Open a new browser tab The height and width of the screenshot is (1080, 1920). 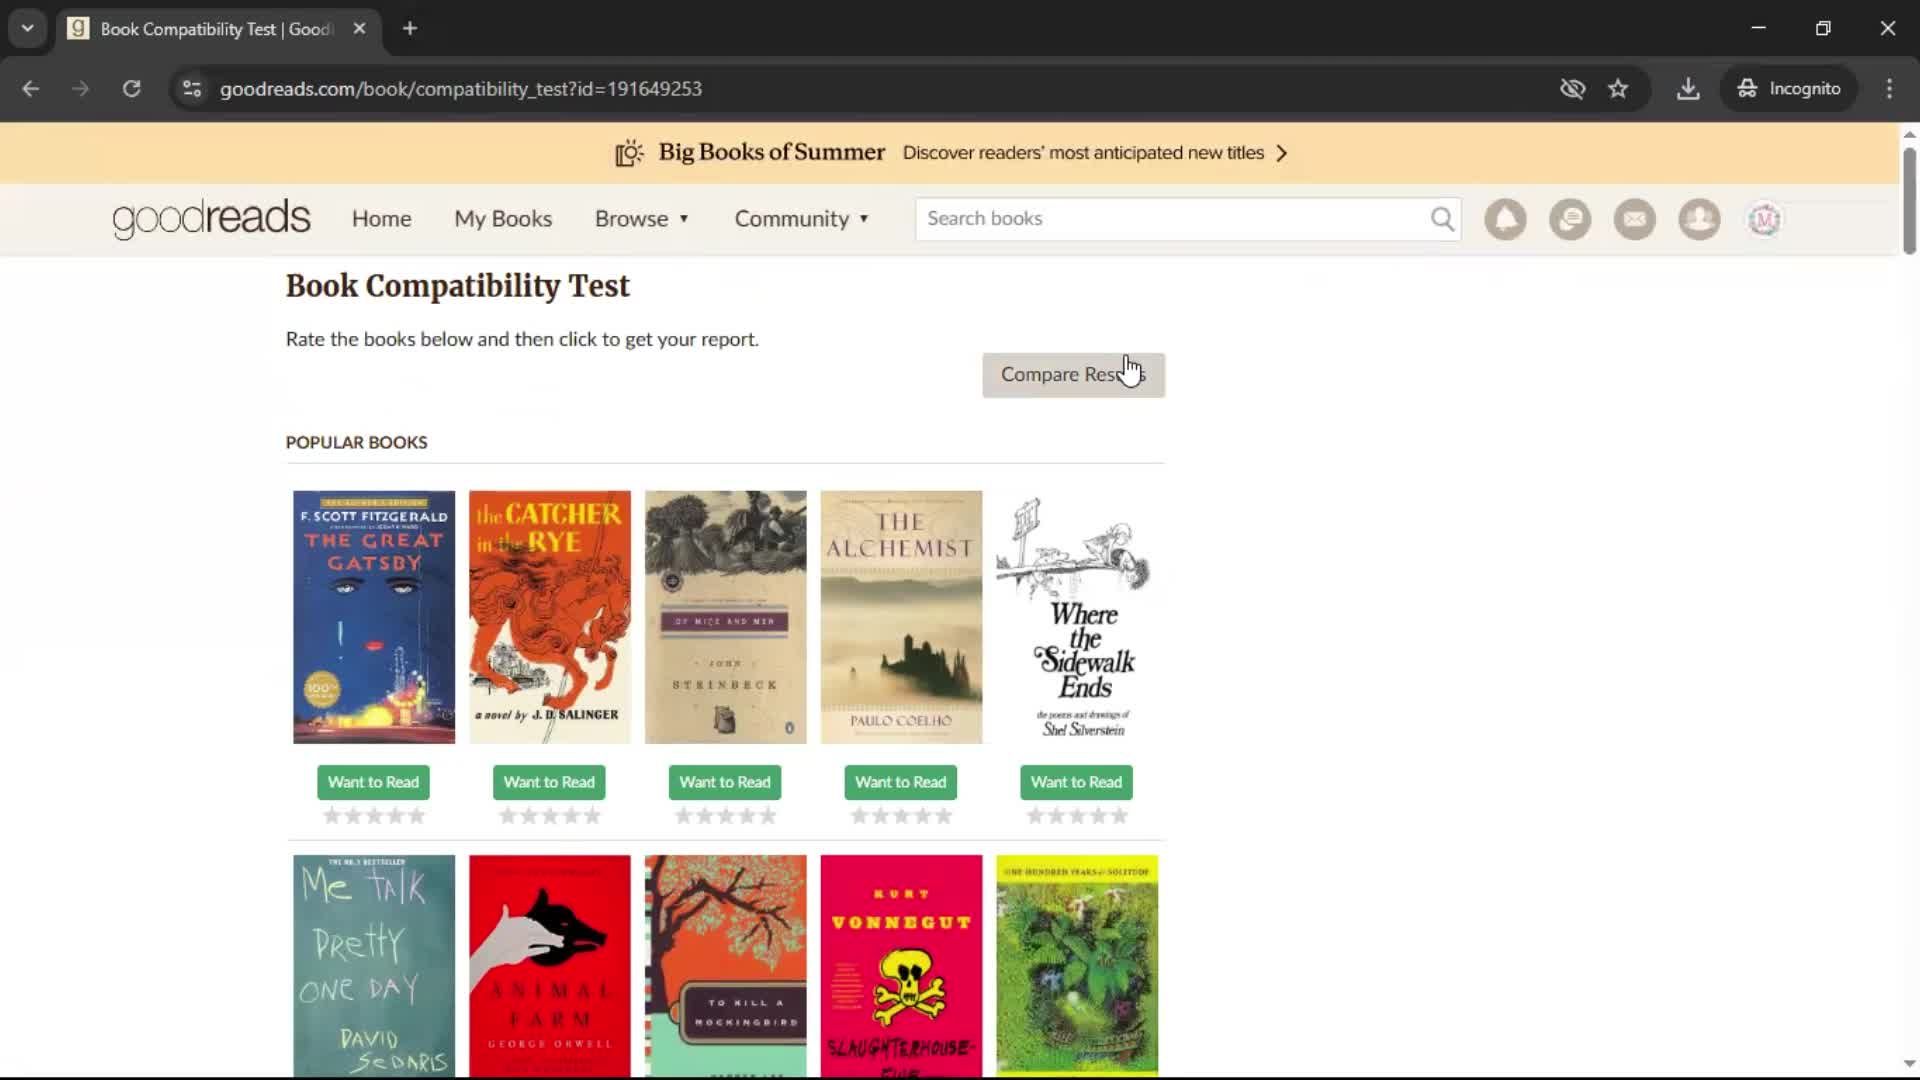click(410, 29)
